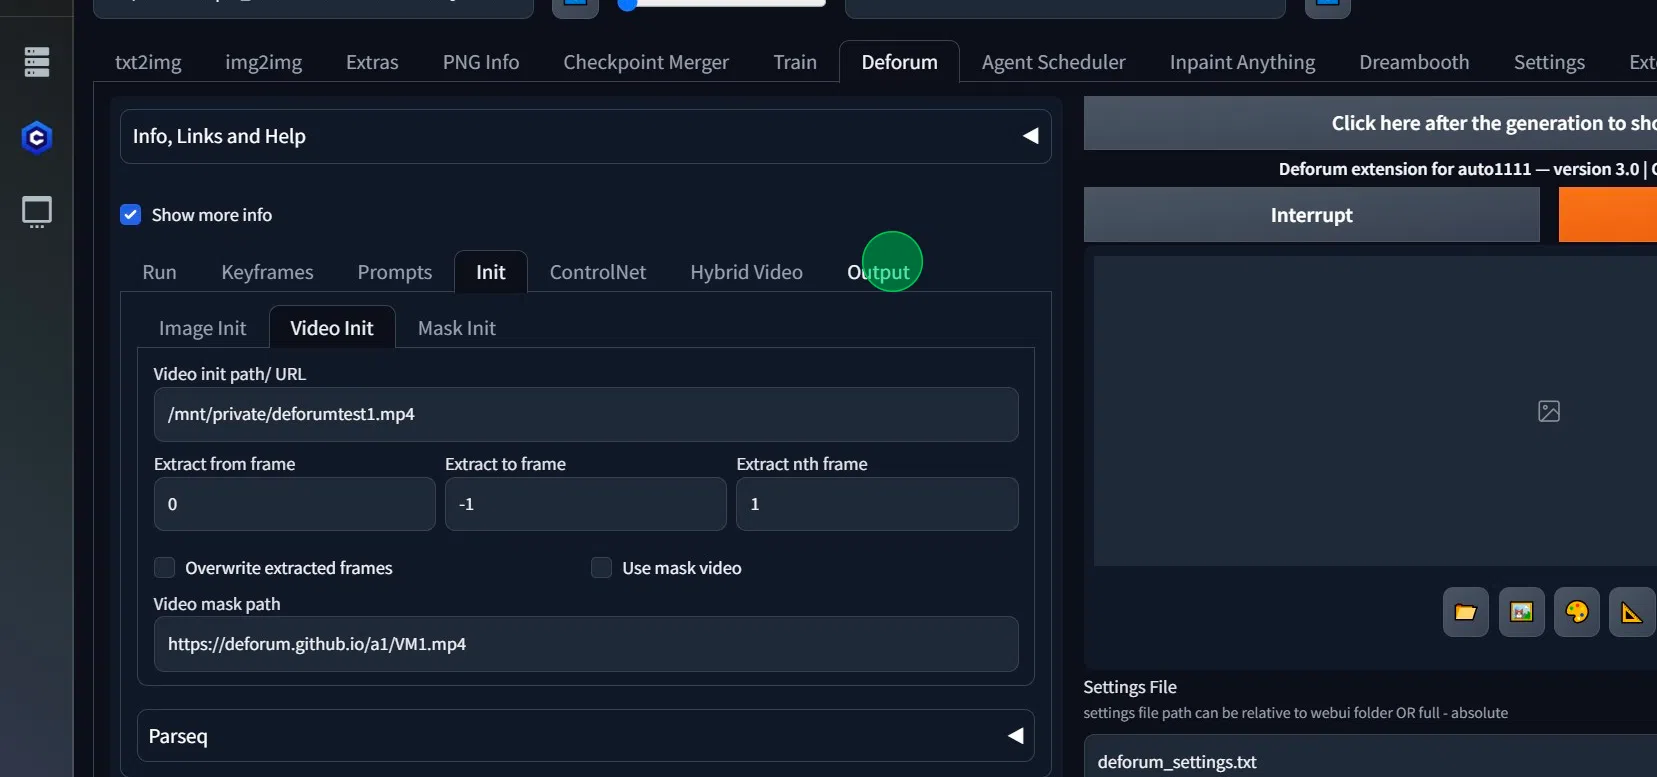
Task: Click the Video init path/URL field
Action: (x=586, y=414)
